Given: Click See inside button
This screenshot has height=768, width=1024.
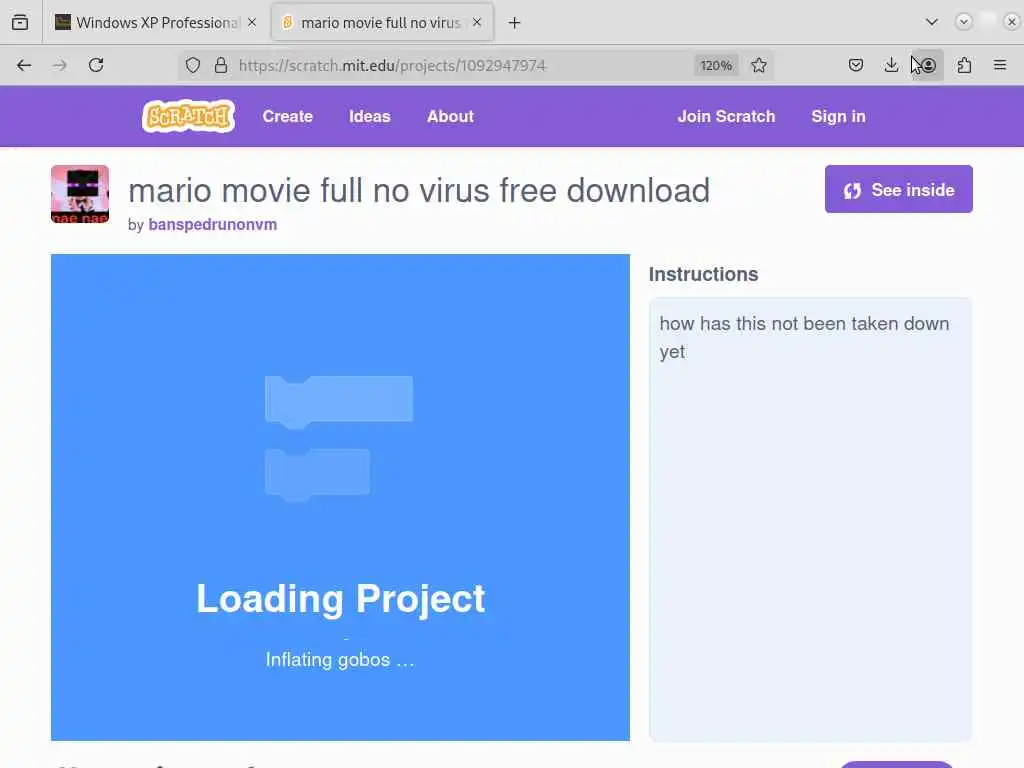Looking at the screenshot, I should pyautogui.click(x=899, y=189).
